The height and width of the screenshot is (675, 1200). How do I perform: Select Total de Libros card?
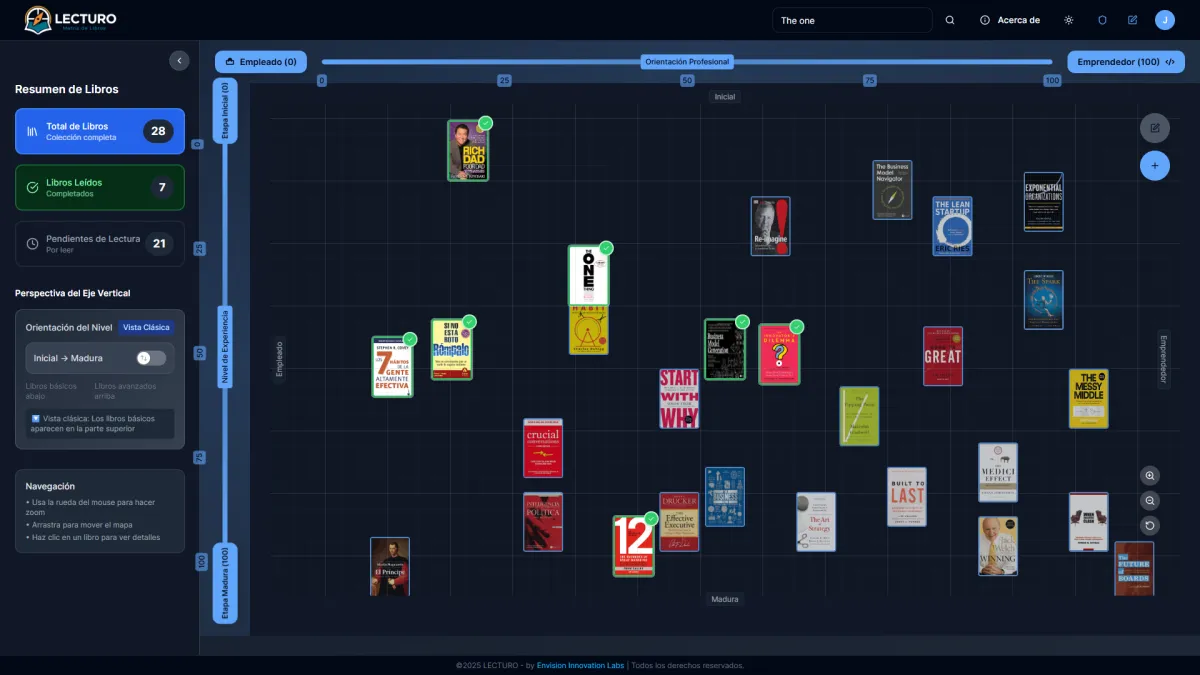click(x=100, y=131)
